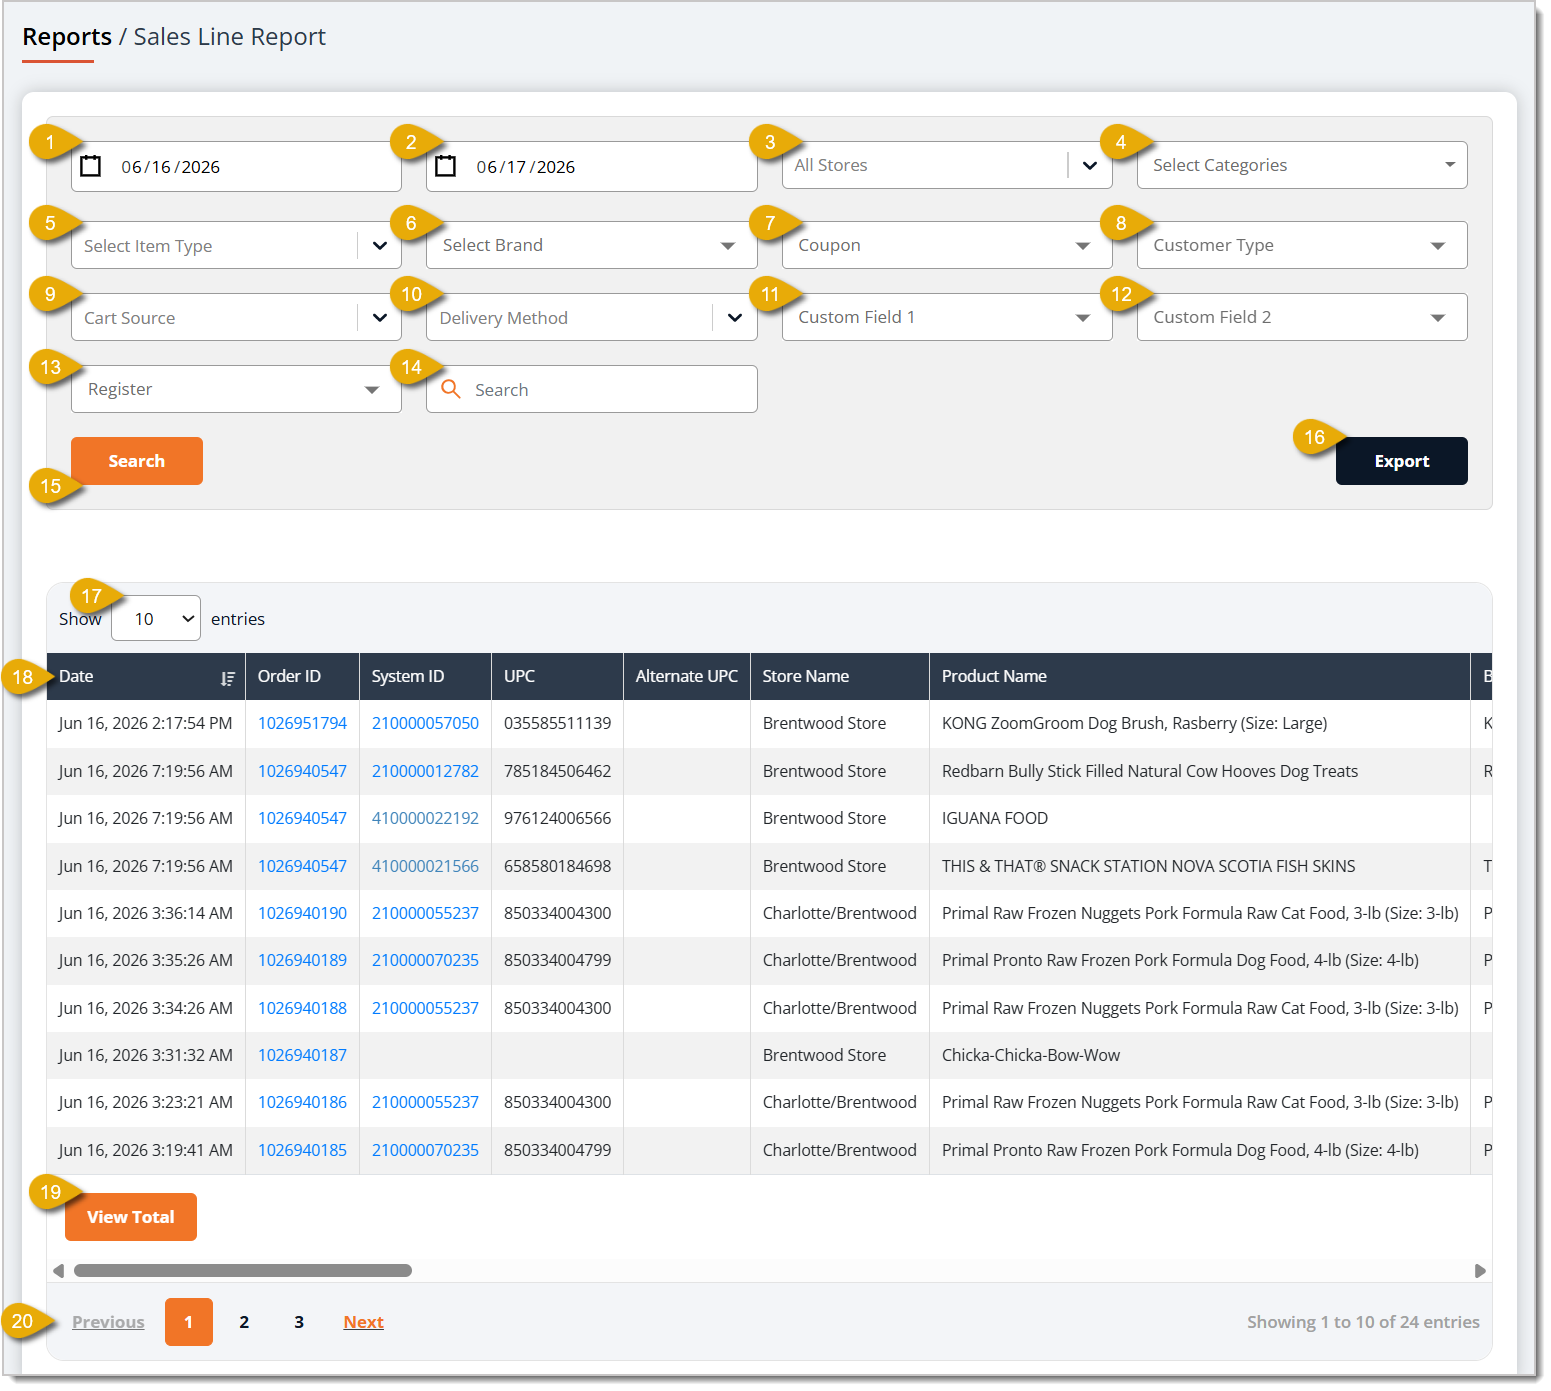Click the end date calendar icon
This screenshot has height=1391, width=1551.
446,166
